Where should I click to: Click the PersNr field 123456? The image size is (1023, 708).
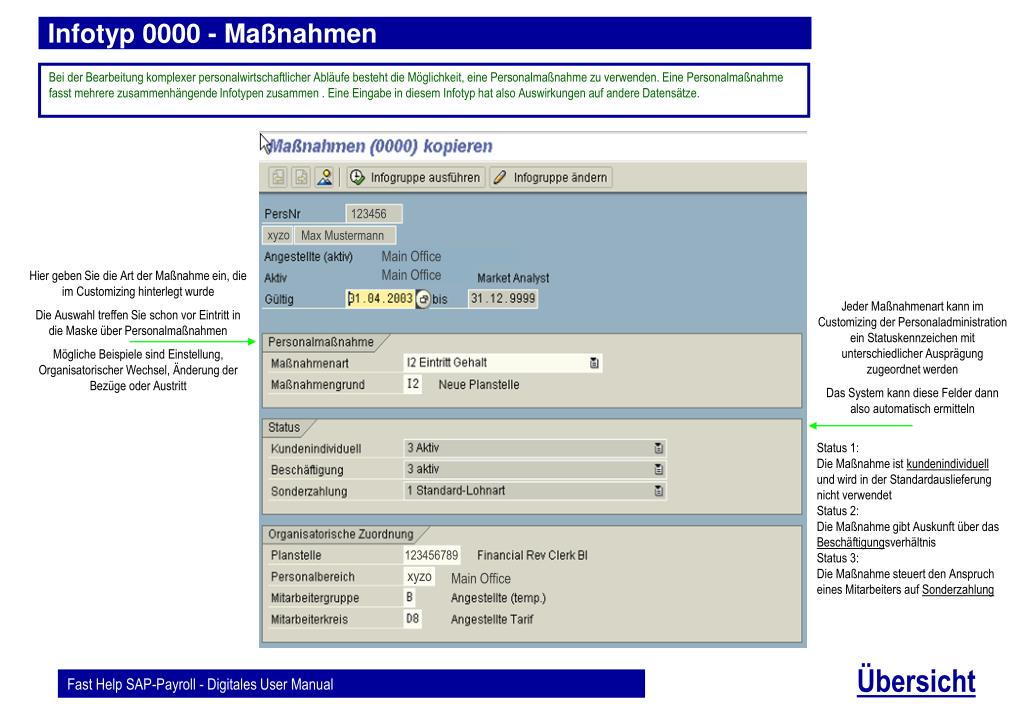374,213
